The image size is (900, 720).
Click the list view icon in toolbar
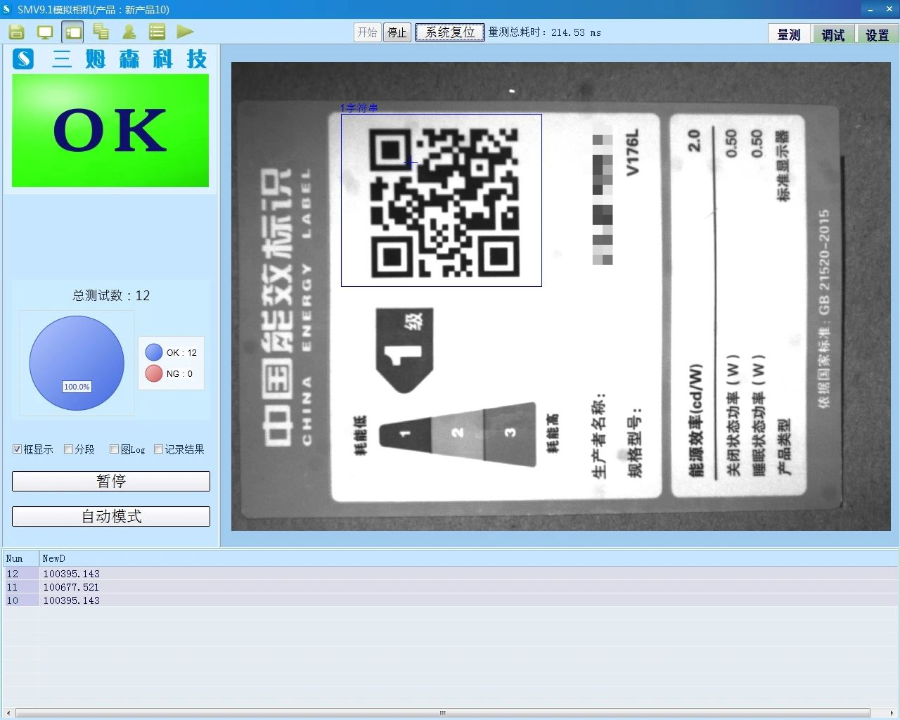click(157, 32)
